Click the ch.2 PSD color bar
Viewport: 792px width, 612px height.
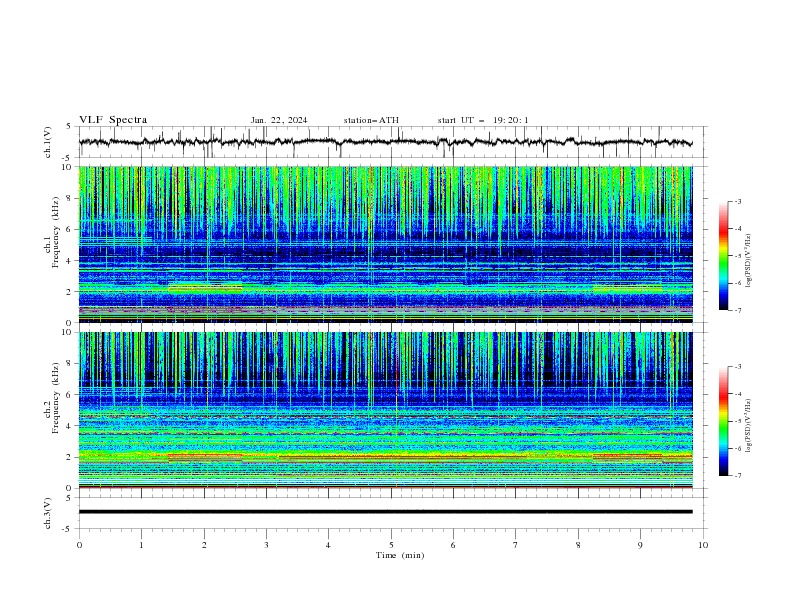pyautogui.click(x=724, y=421)
